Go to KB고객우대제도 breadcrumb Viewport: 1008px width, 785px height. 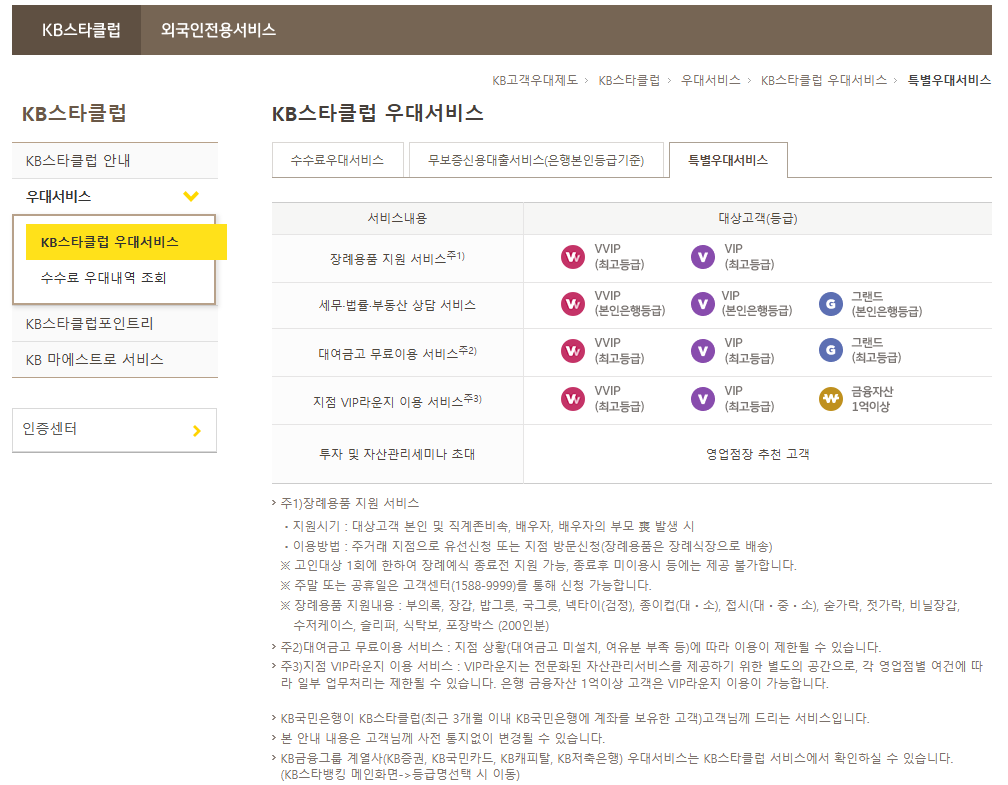pos(535,80)
